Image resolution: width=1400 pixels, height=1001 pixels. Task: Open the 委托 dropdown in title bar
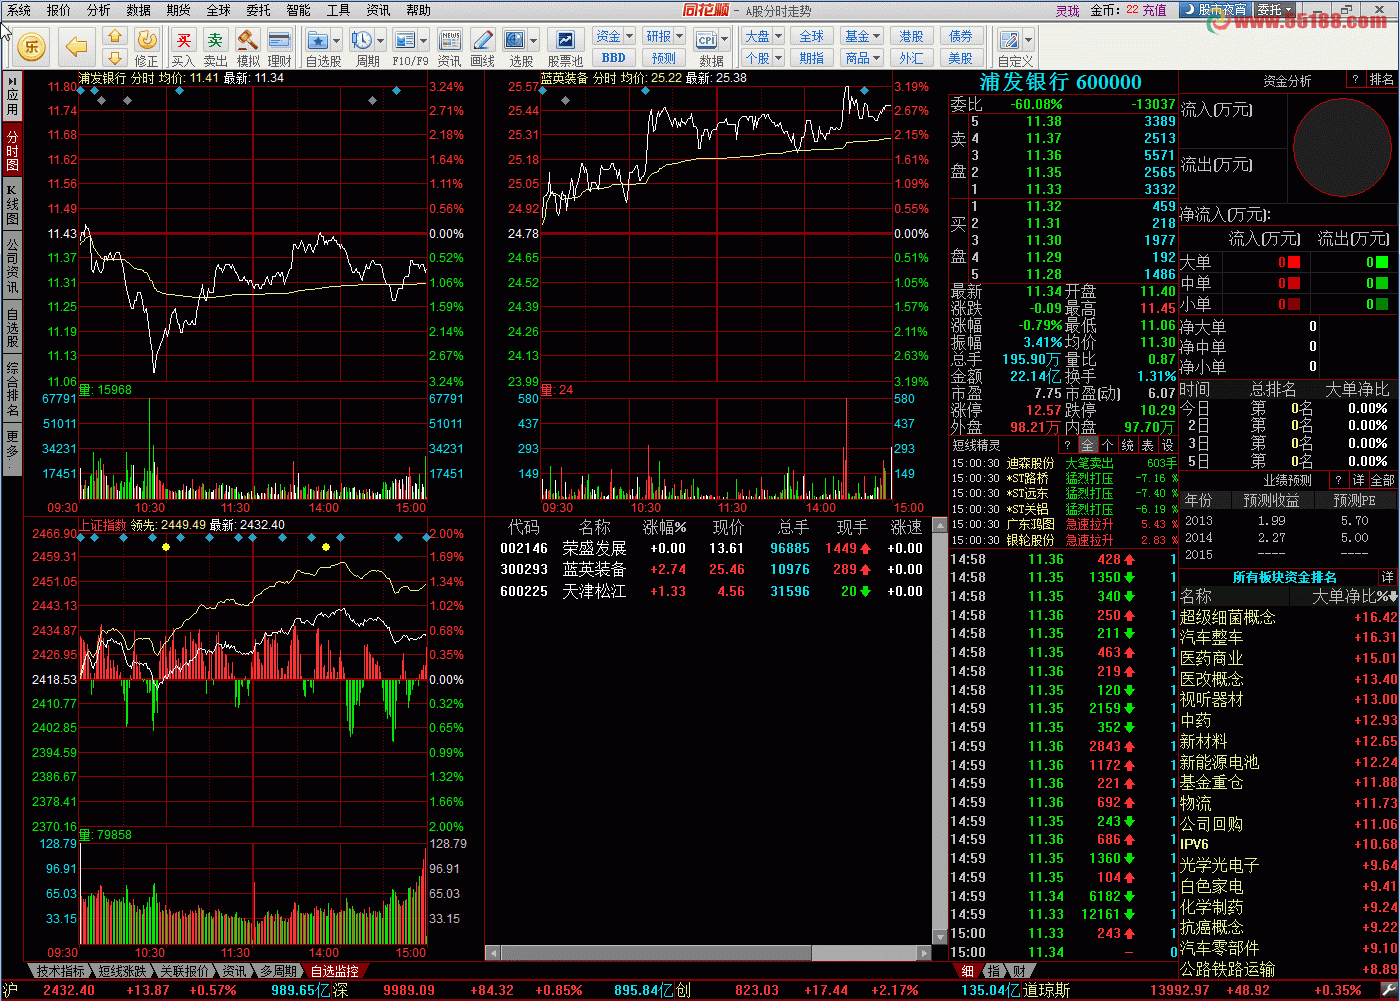[1274, 10]
